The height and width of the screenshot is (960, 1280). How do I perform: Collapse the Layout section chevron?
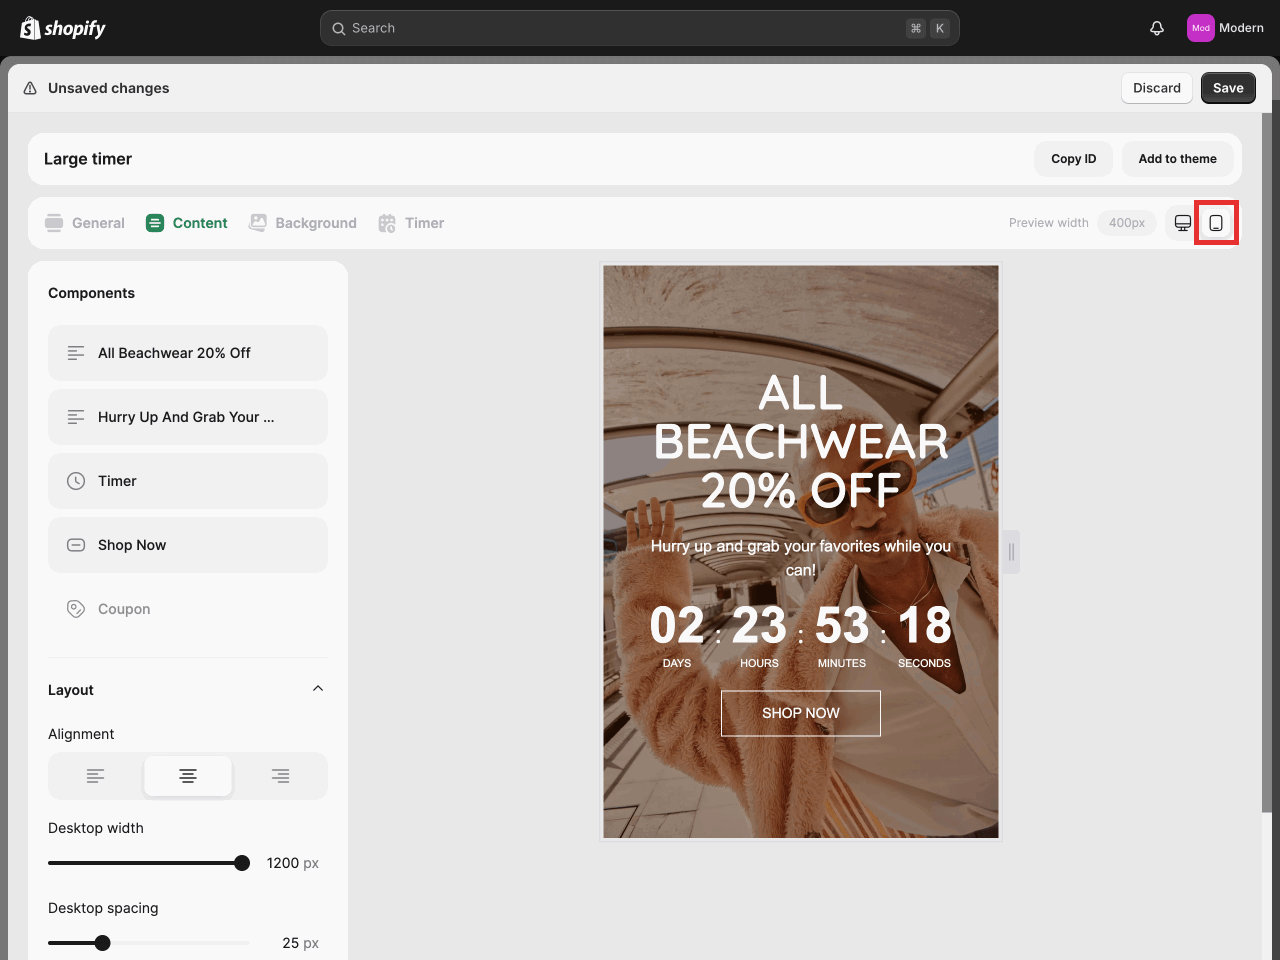318,689
